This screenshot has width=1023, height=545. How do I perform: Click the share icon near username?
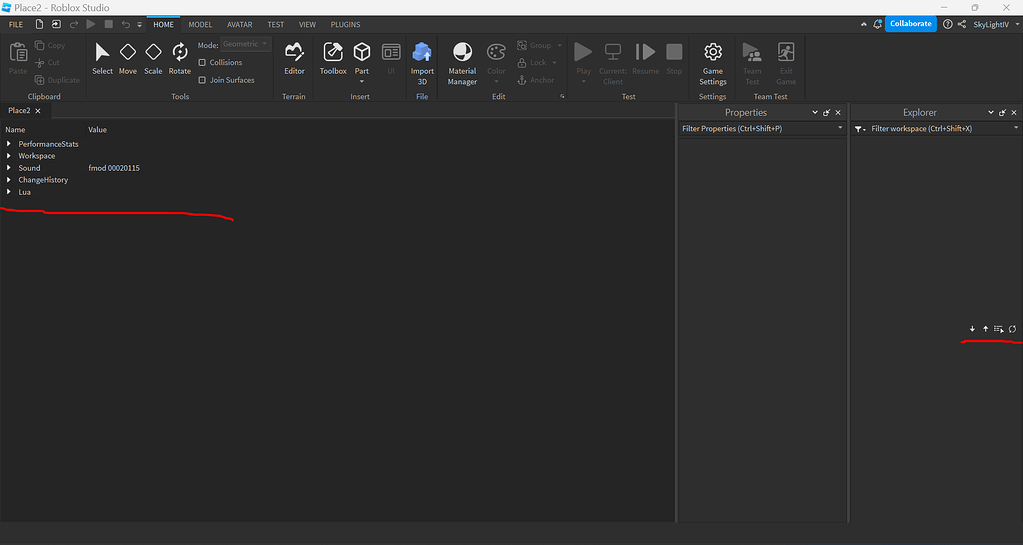[962, 24]
